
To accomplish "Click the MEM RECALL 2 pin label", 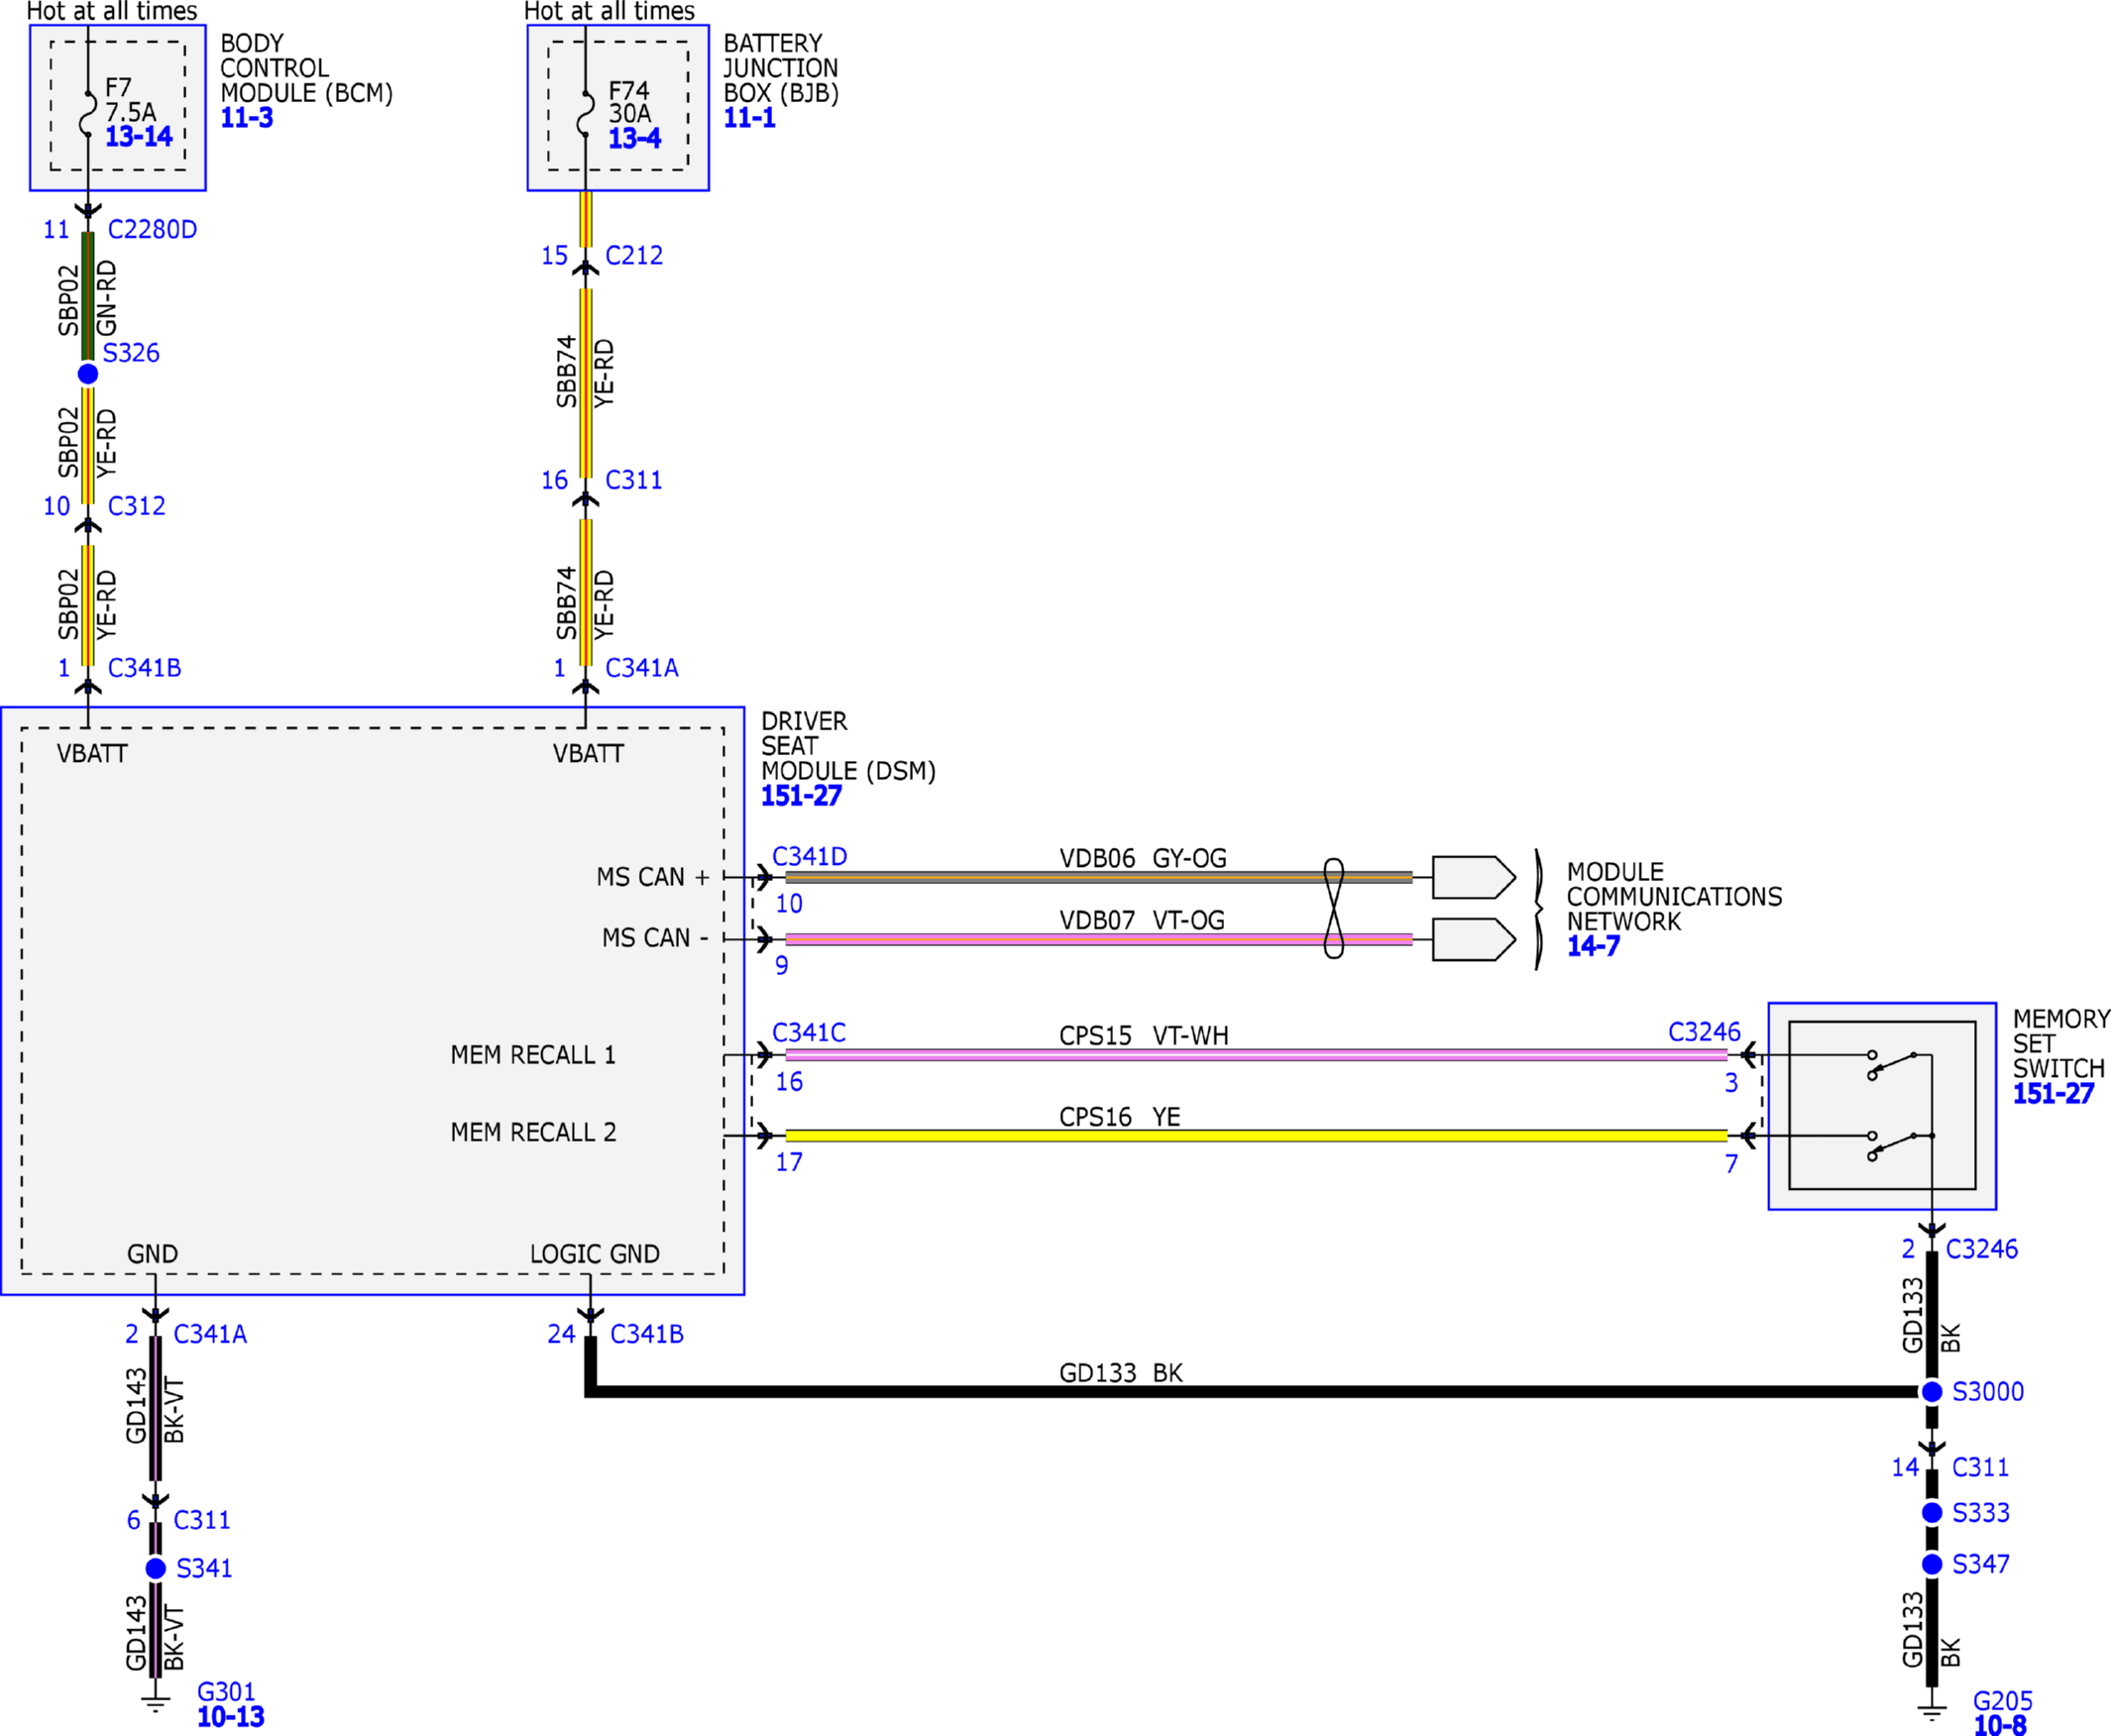I will (533, 1132).
